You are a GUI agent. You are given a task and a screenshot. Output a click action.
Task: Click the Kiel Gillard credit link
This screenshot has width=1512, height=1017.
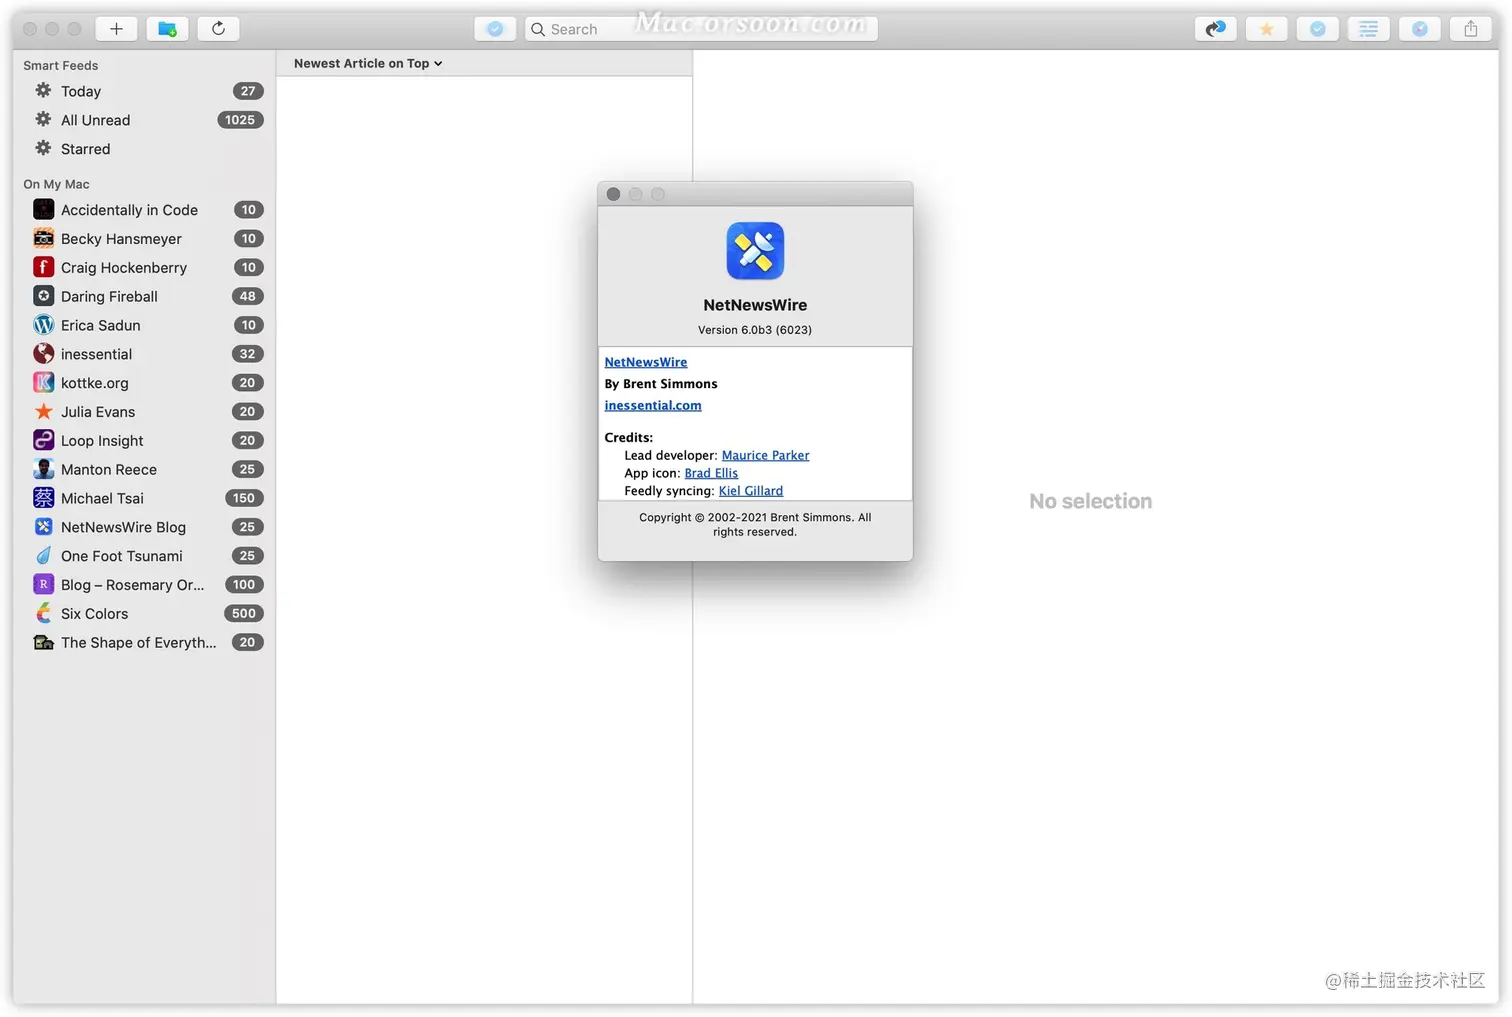[x=751, y=491]
